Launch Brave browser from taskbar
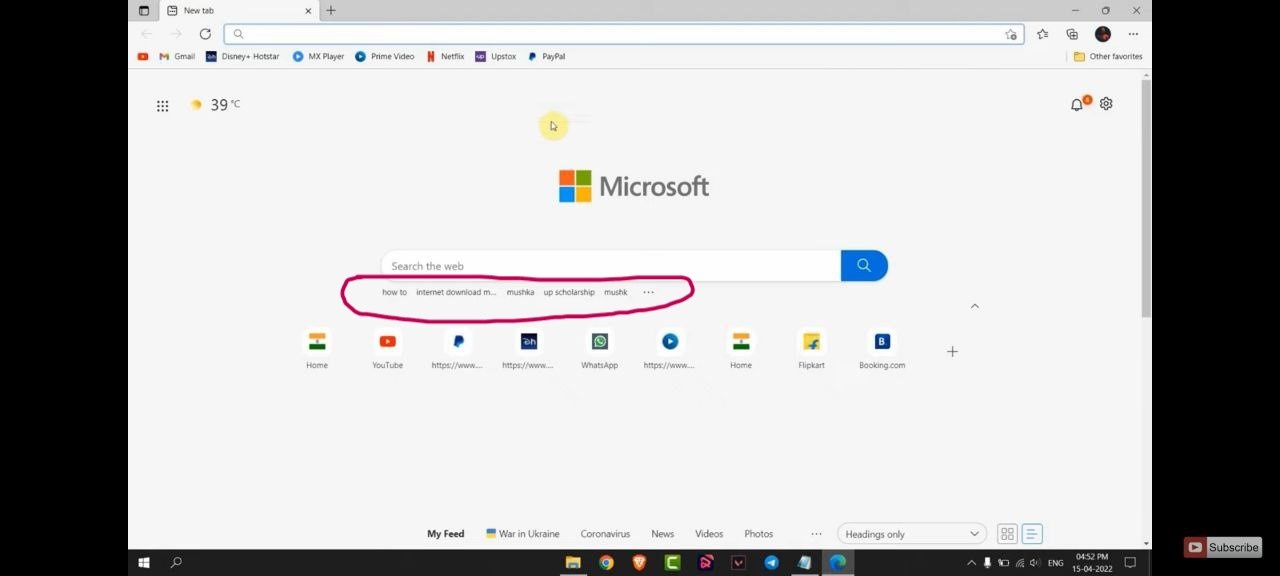This screenshot has height=576, width=1280. (639, 563)
